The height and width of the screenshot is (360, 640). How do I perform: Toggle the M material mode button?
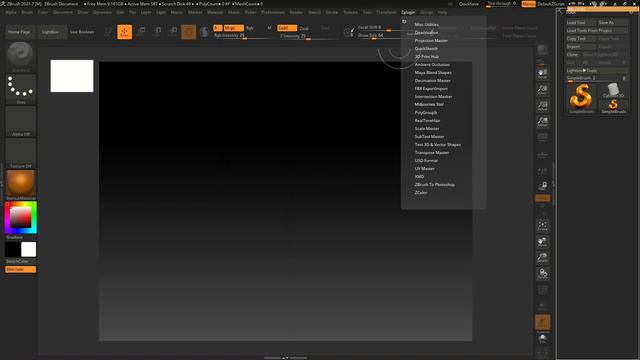click(x=269, y=28)
